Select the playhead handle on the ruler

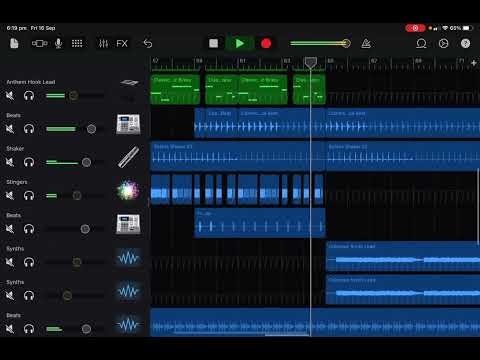[x=311, y=62]
